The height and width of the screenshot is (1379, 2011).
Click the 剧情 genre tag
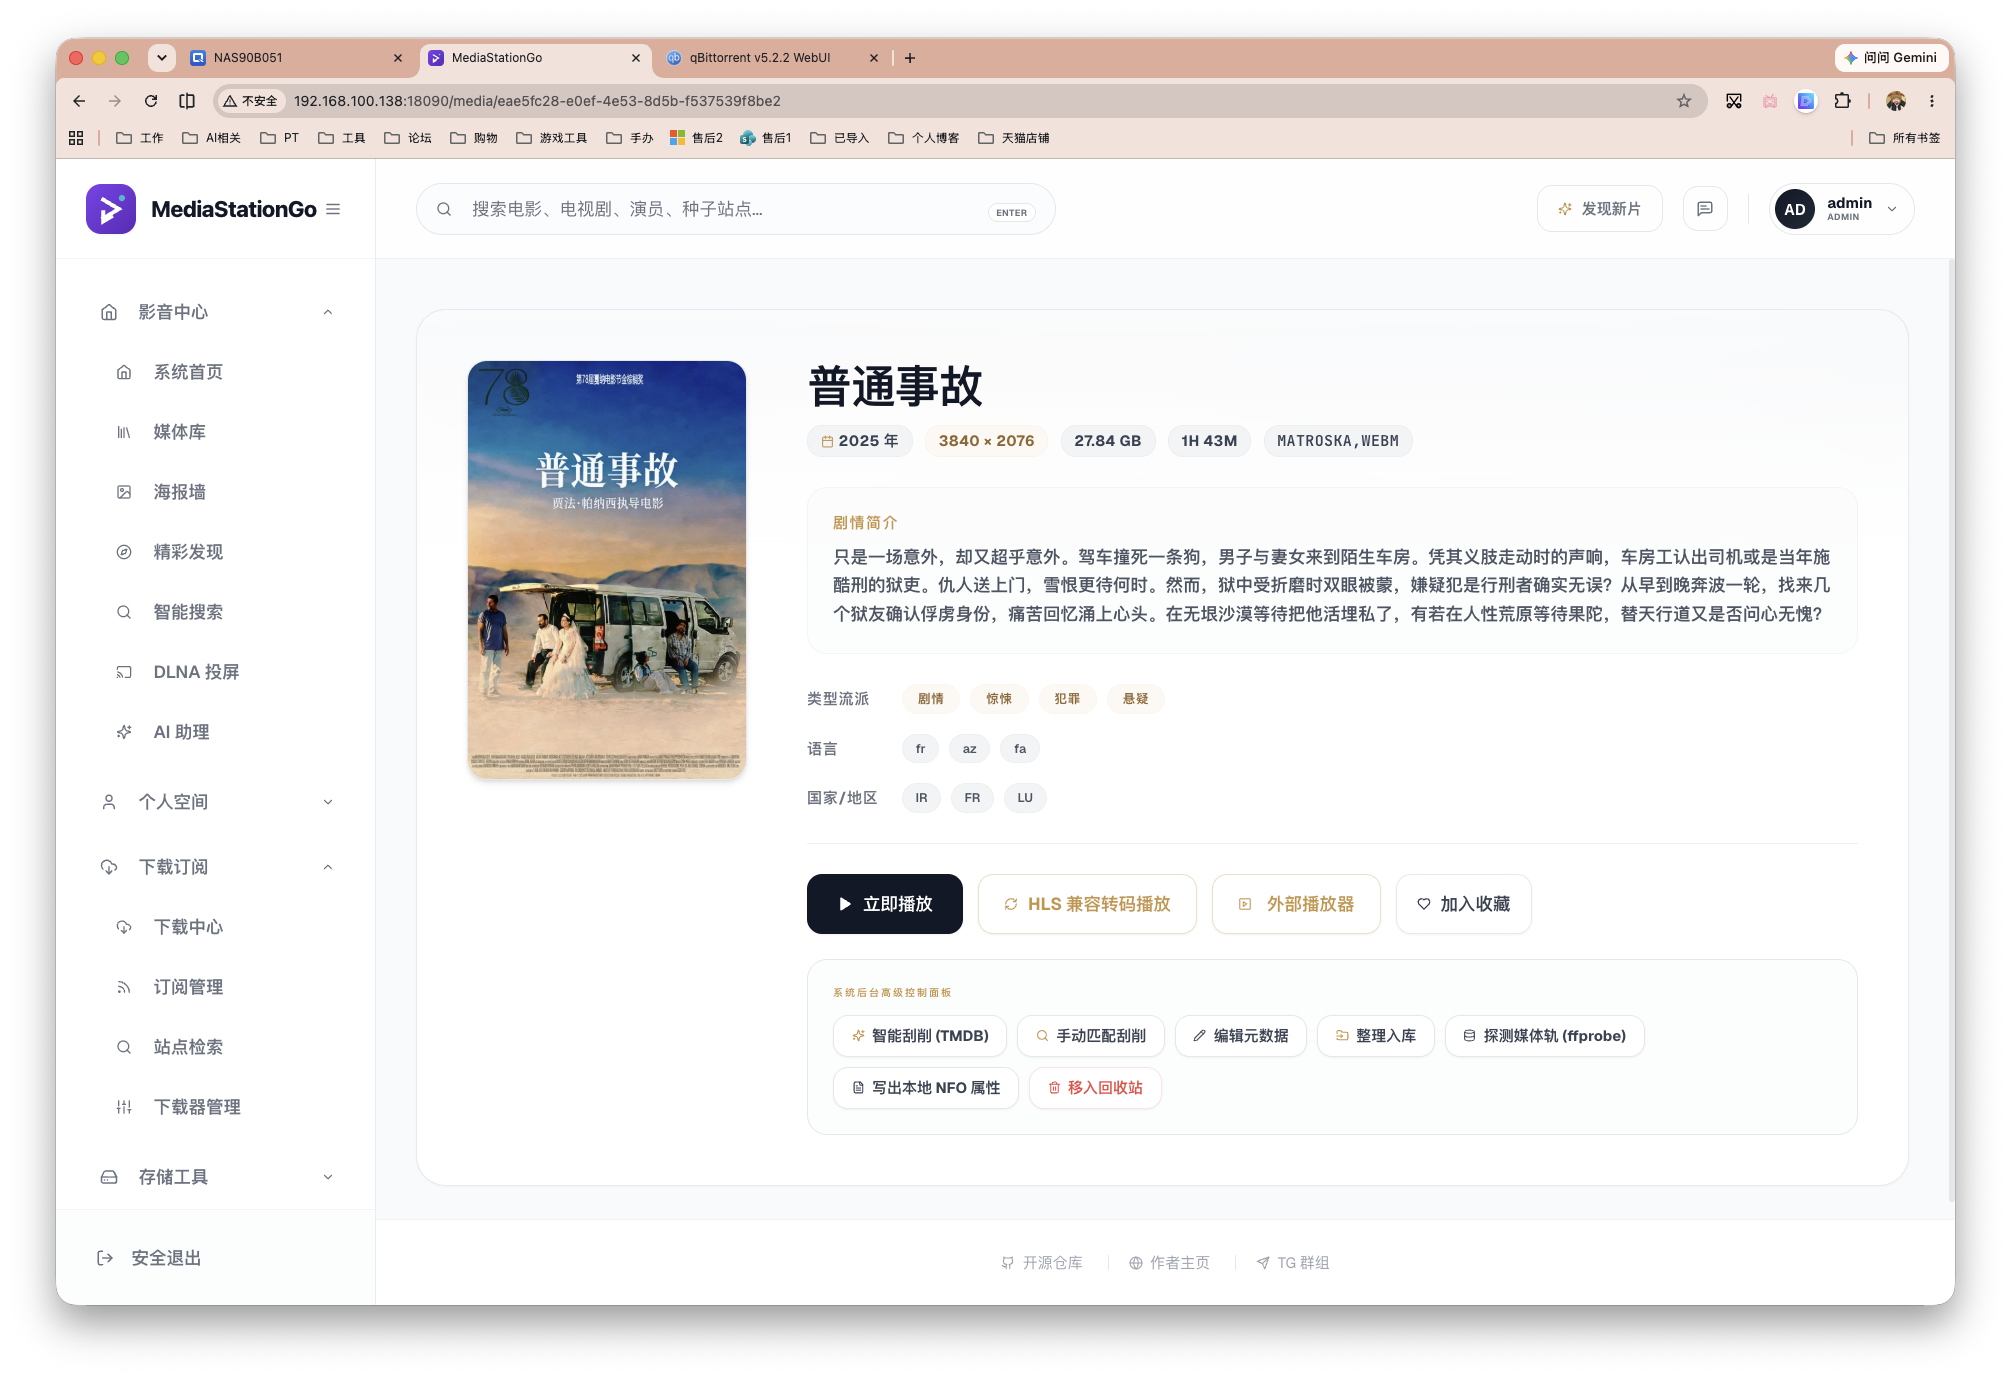click(x=930, y=699)
